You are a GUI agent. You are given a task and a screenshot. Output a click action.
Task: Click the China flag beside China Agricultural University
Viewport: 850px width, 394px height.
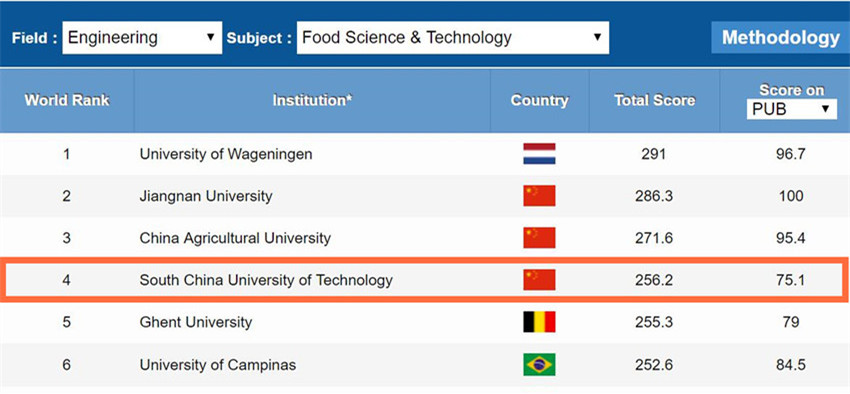539,237
